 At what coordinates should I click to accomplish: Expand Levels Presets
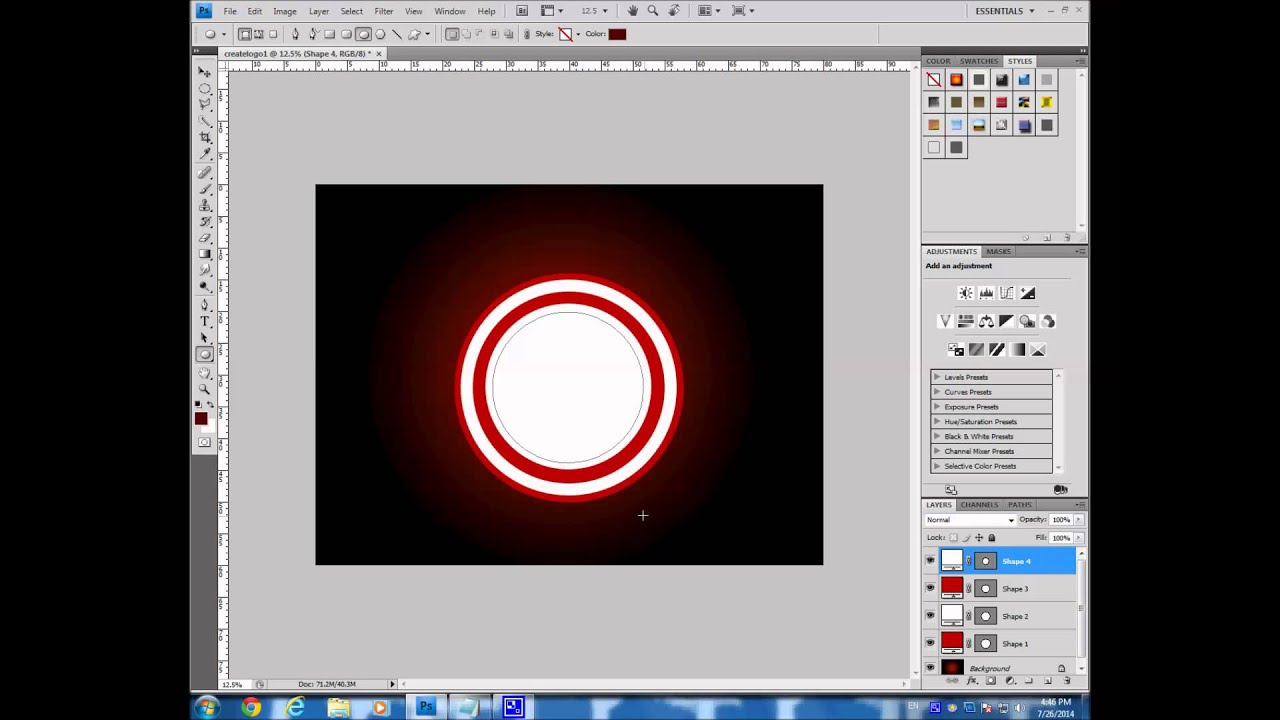936,377
